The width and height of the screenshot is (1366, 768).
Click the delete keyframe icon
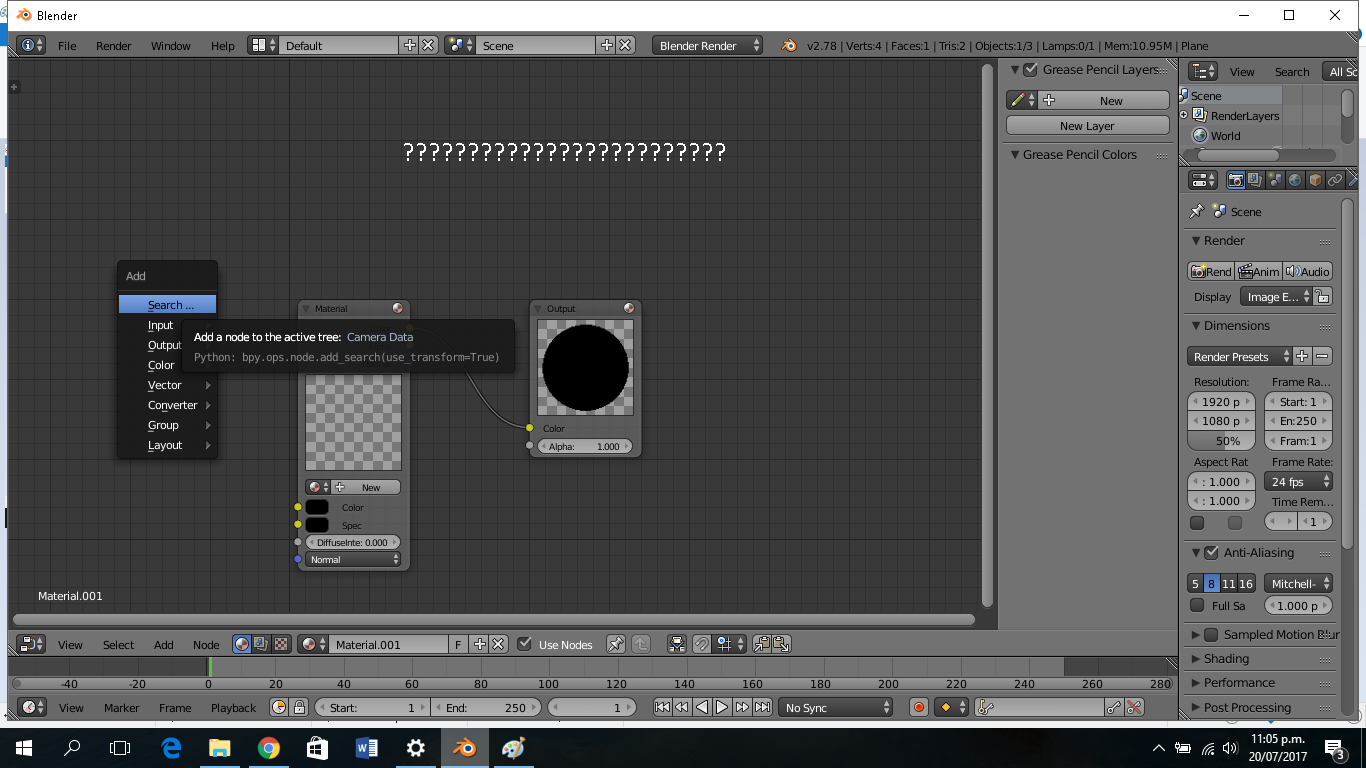point(1134,707)
